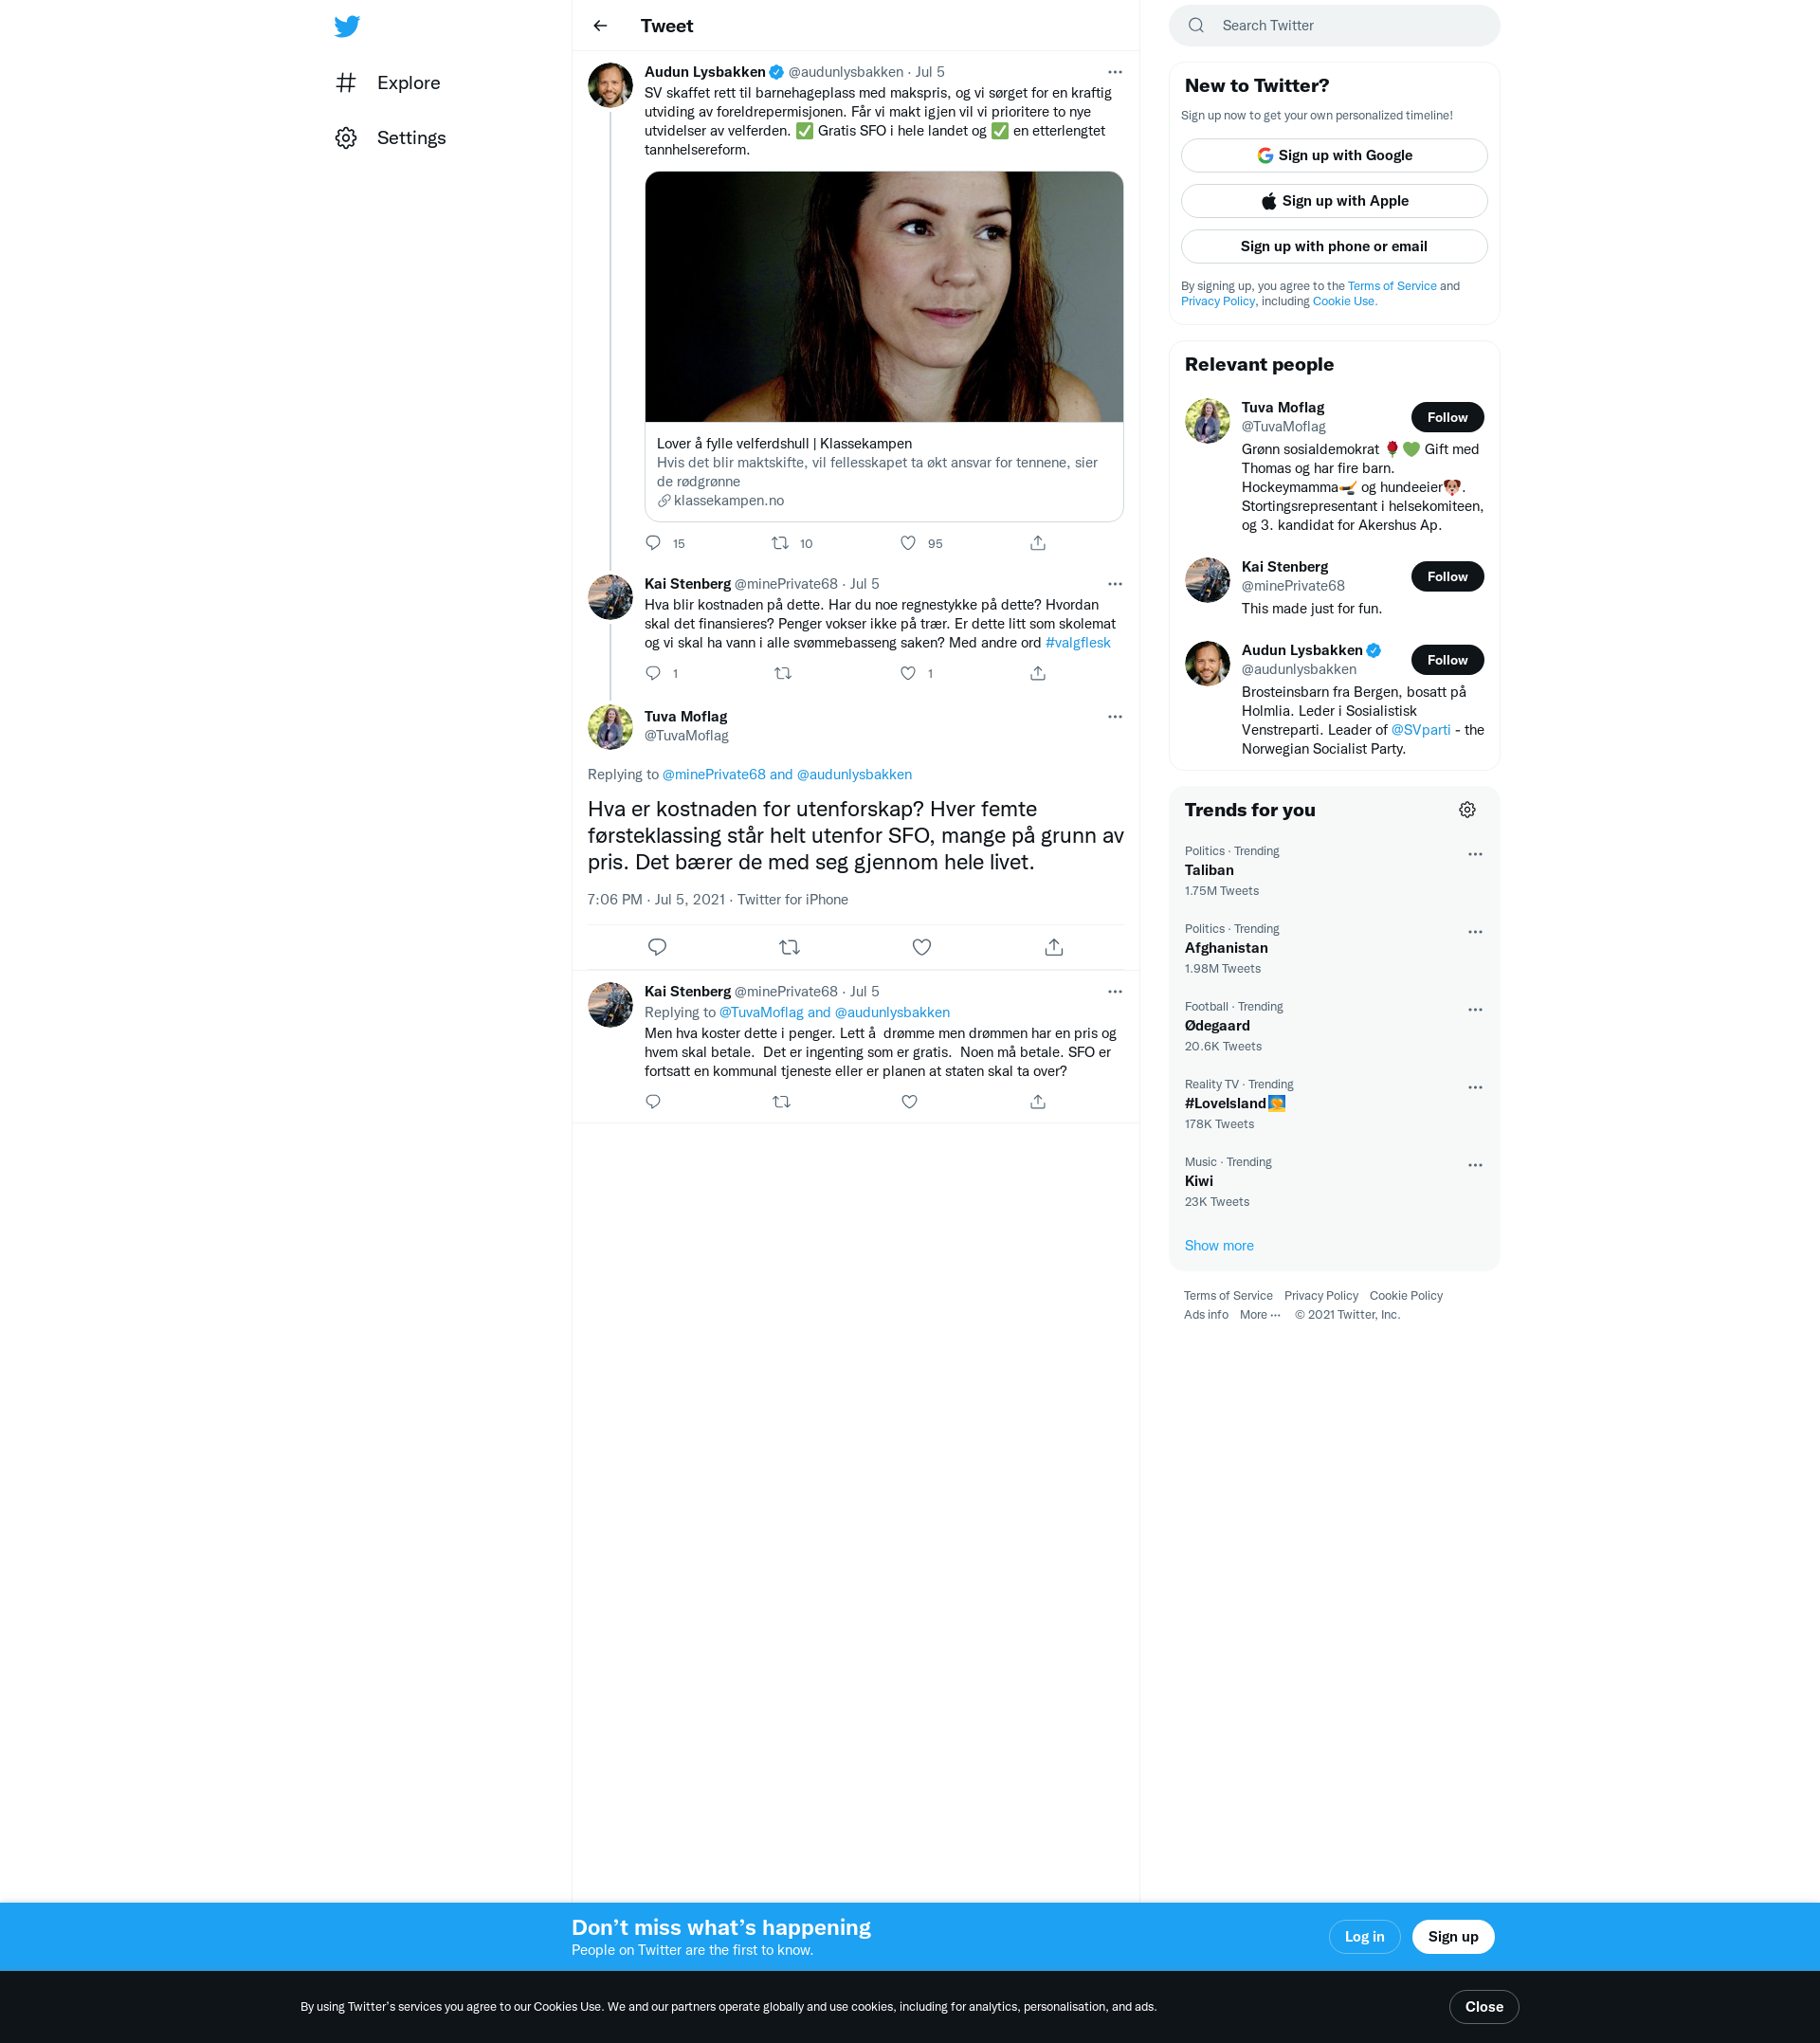Image resolution: width=1820 pixels, height=2043 pixels.
Task: Open more options for #LoveIsland trend
Action: click(x=1475, y=1087)
